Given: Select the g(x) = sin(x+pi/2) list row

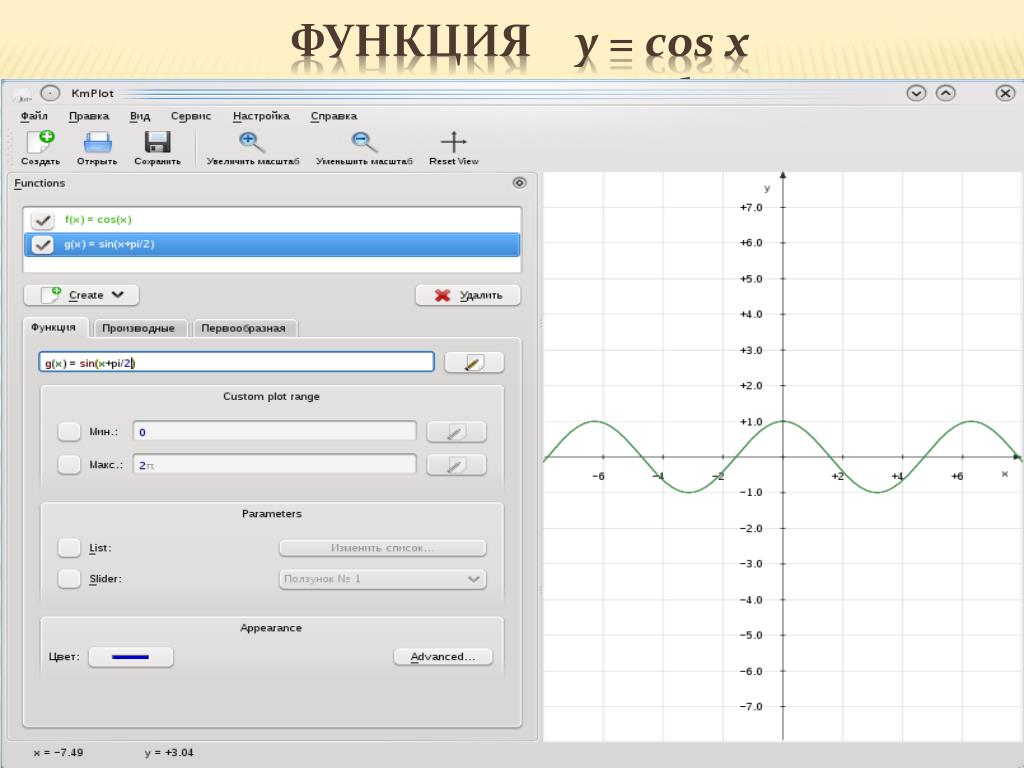Looking at the screenshot, I should click(272, 244).
